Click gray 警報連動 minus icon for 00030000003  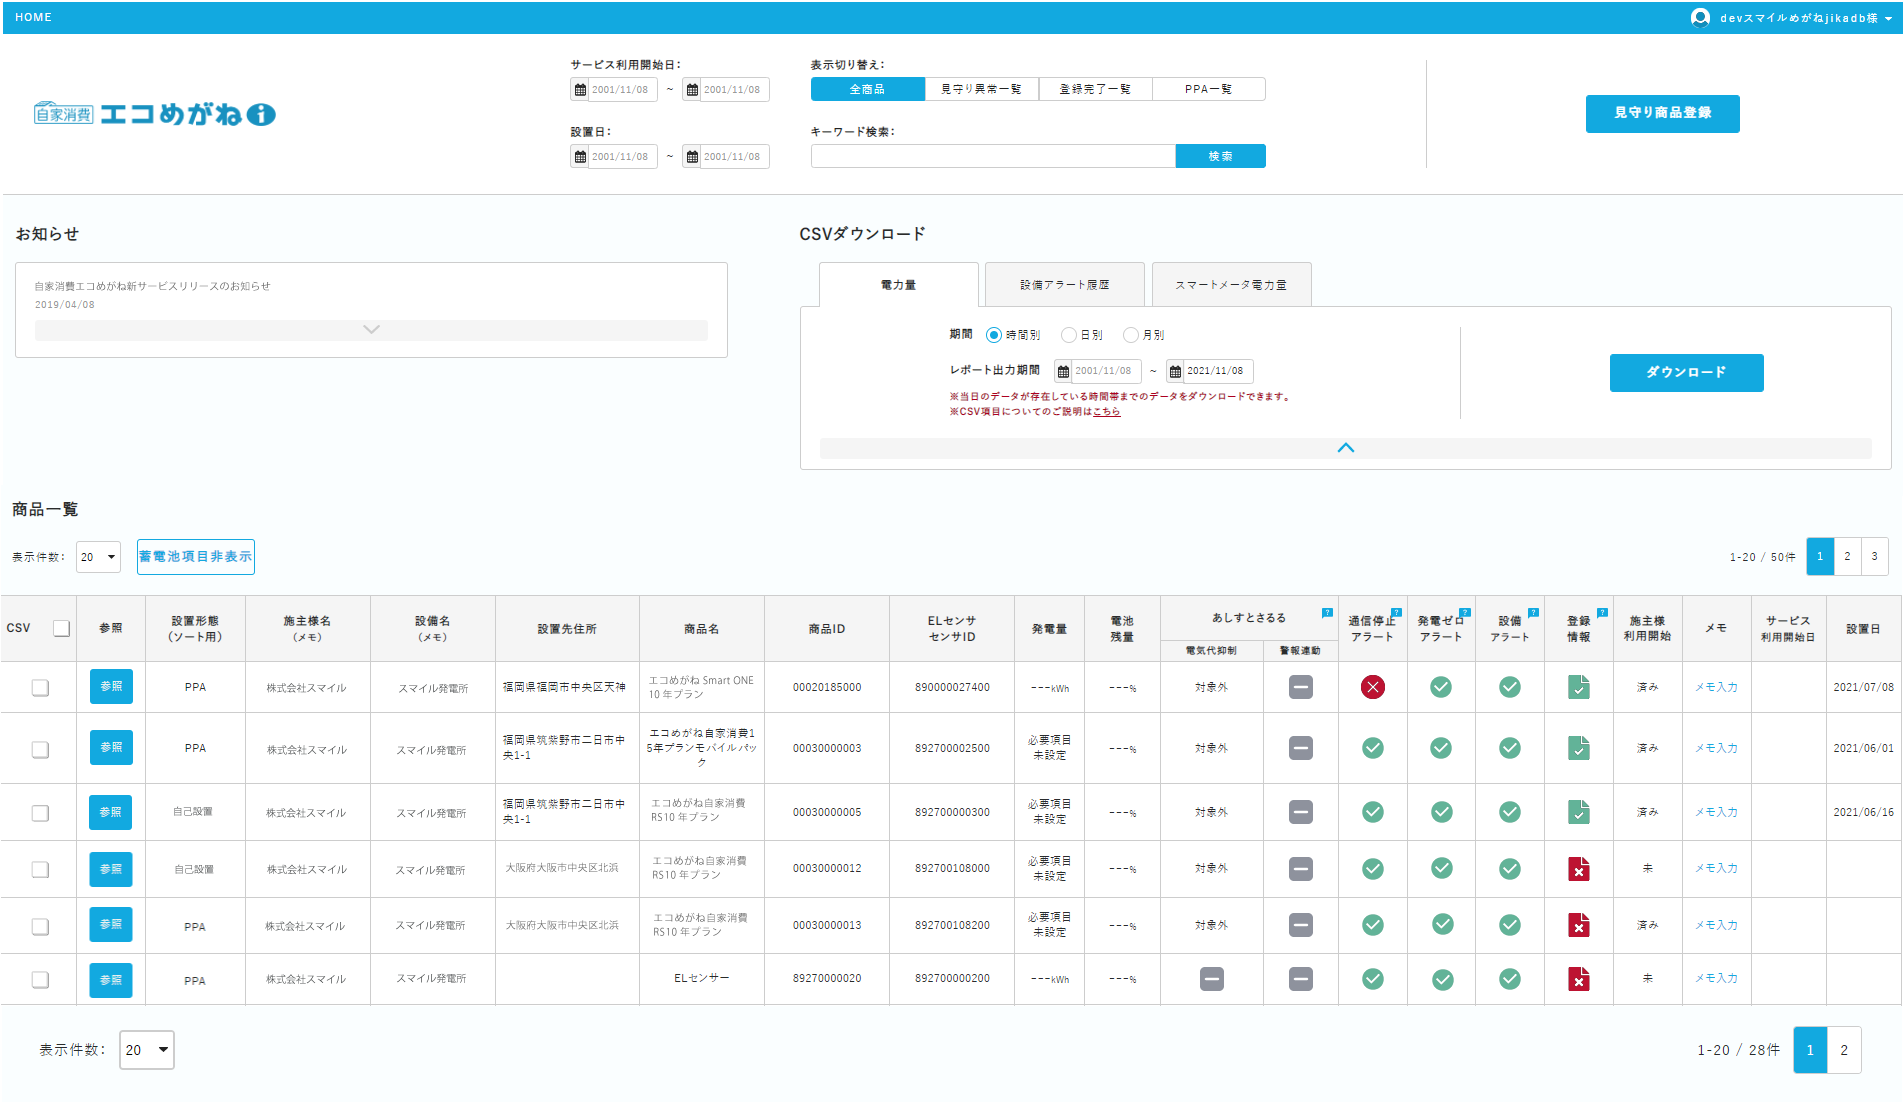pyautogui.click(x=1301, y=748)
